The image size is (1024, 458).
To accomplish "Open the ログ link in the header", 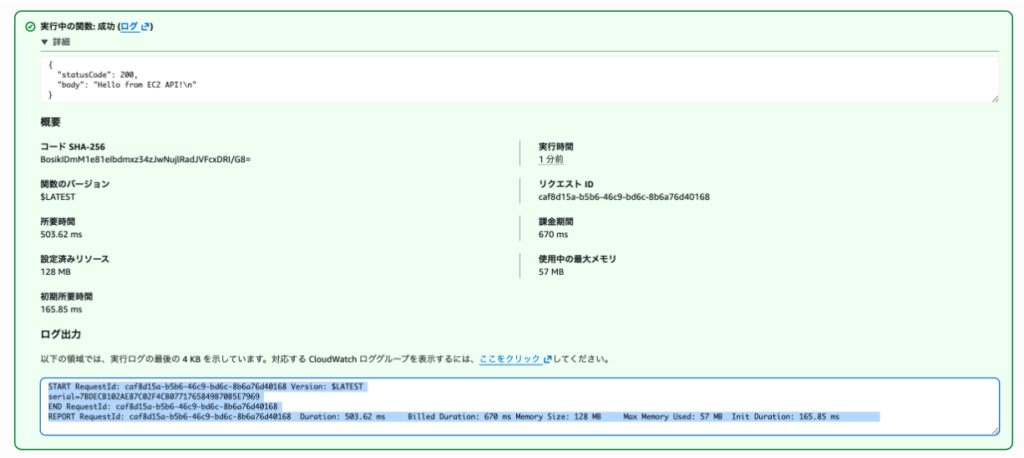I will [135, 27].
